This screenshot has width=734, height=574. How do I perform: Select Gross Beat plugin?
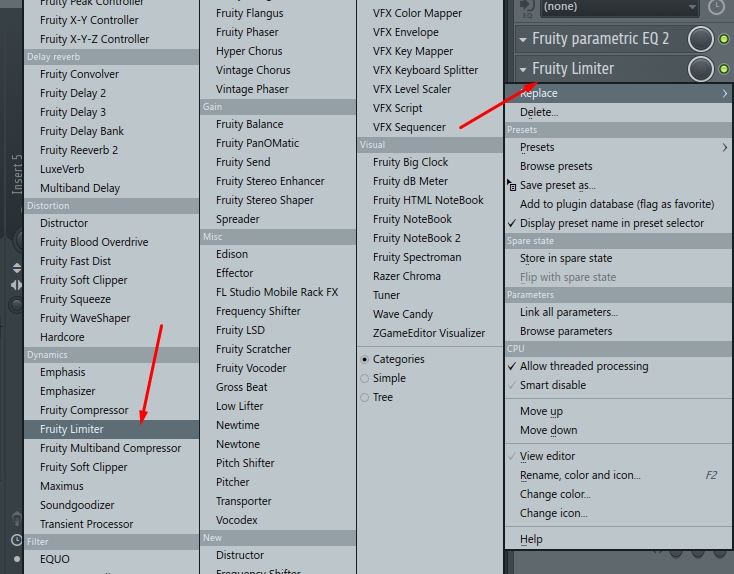coord(278,387)
